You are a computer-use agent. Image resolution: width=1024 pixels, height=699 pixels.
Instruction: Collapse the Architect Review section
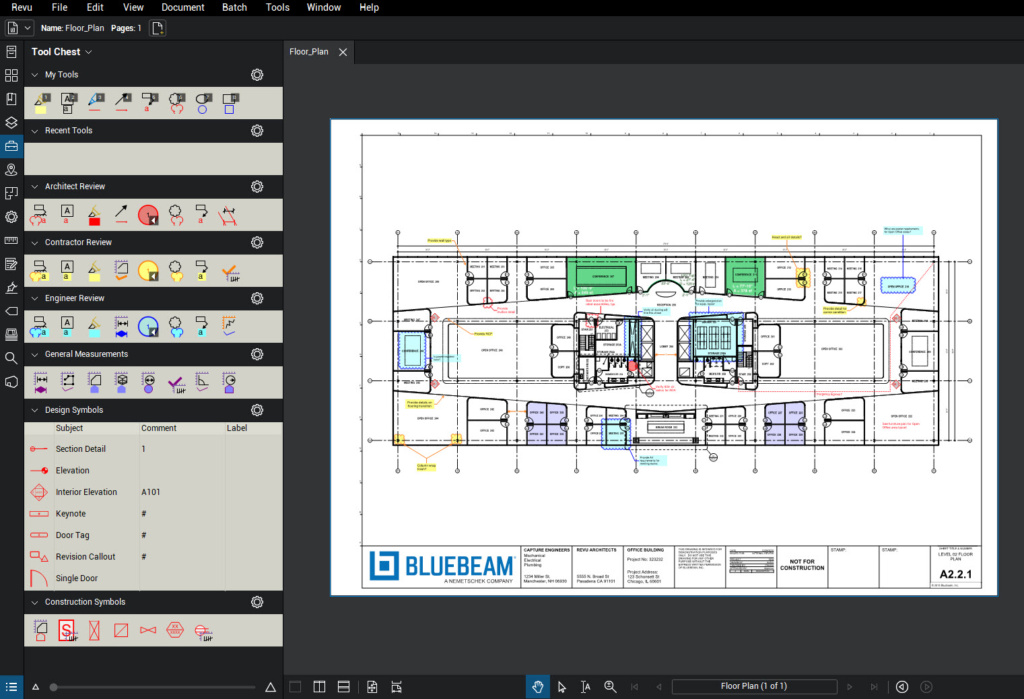(x=35, y=187)
